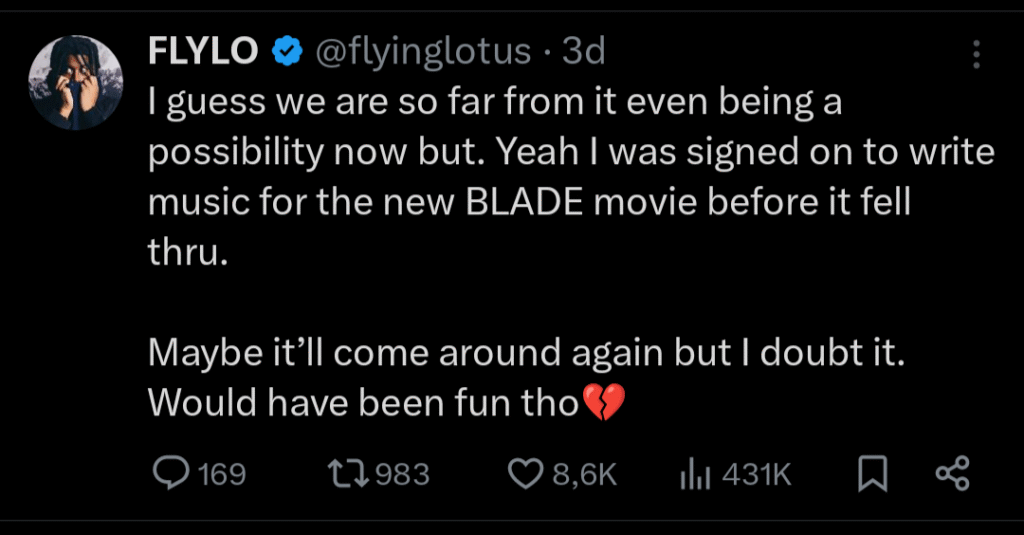Open the three-dot more options menu
This screenshot has width=1024, height=535.
[x=977, y=55]
